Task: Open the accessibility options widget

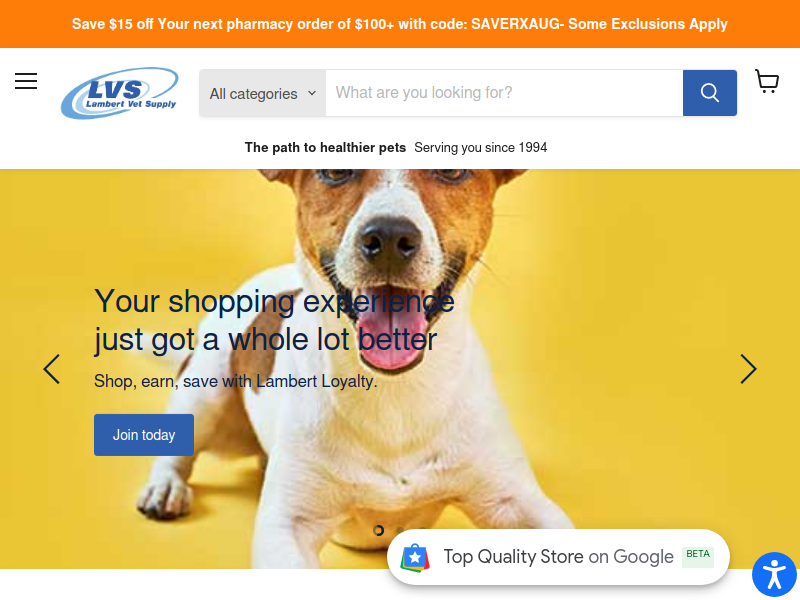Action: coord(774,574)
